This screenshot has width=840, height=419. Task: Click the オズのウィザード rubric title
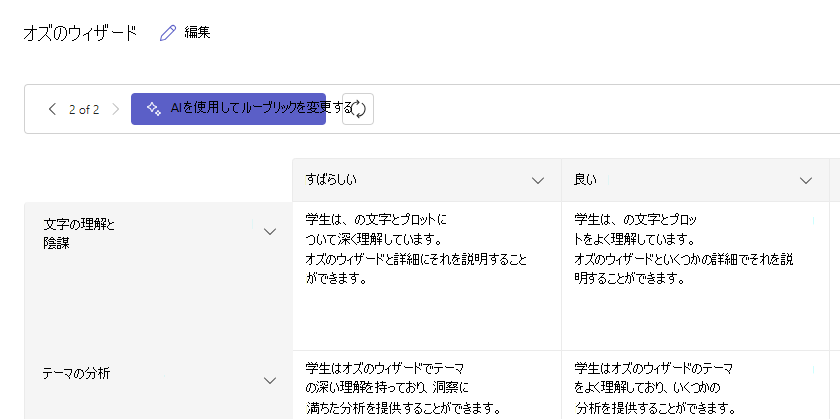coord(80,33)
